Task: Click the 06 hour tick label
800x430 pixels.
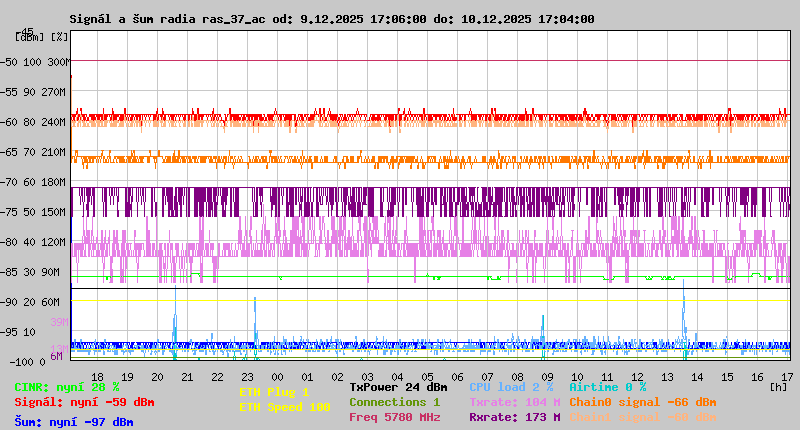Action: [x=457, y=376]
